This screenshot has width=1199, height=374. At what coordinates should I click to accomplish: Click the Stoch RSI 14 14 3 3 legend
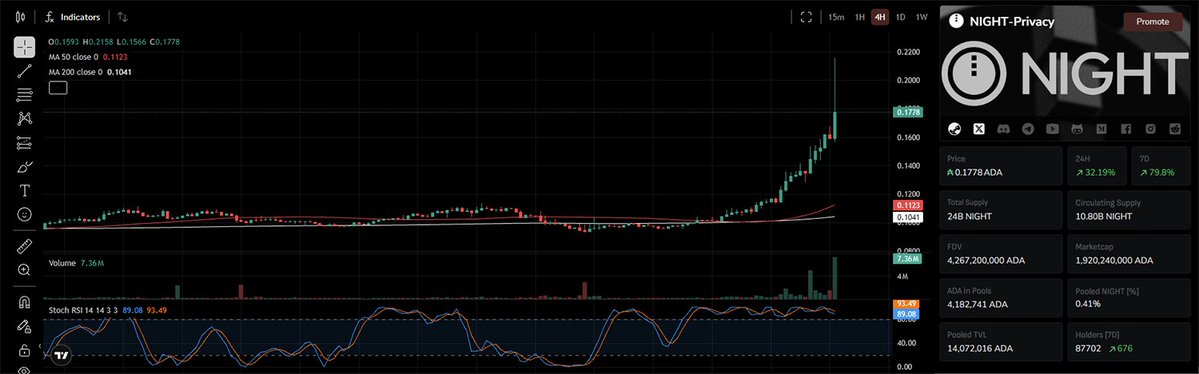pos(107,310)
